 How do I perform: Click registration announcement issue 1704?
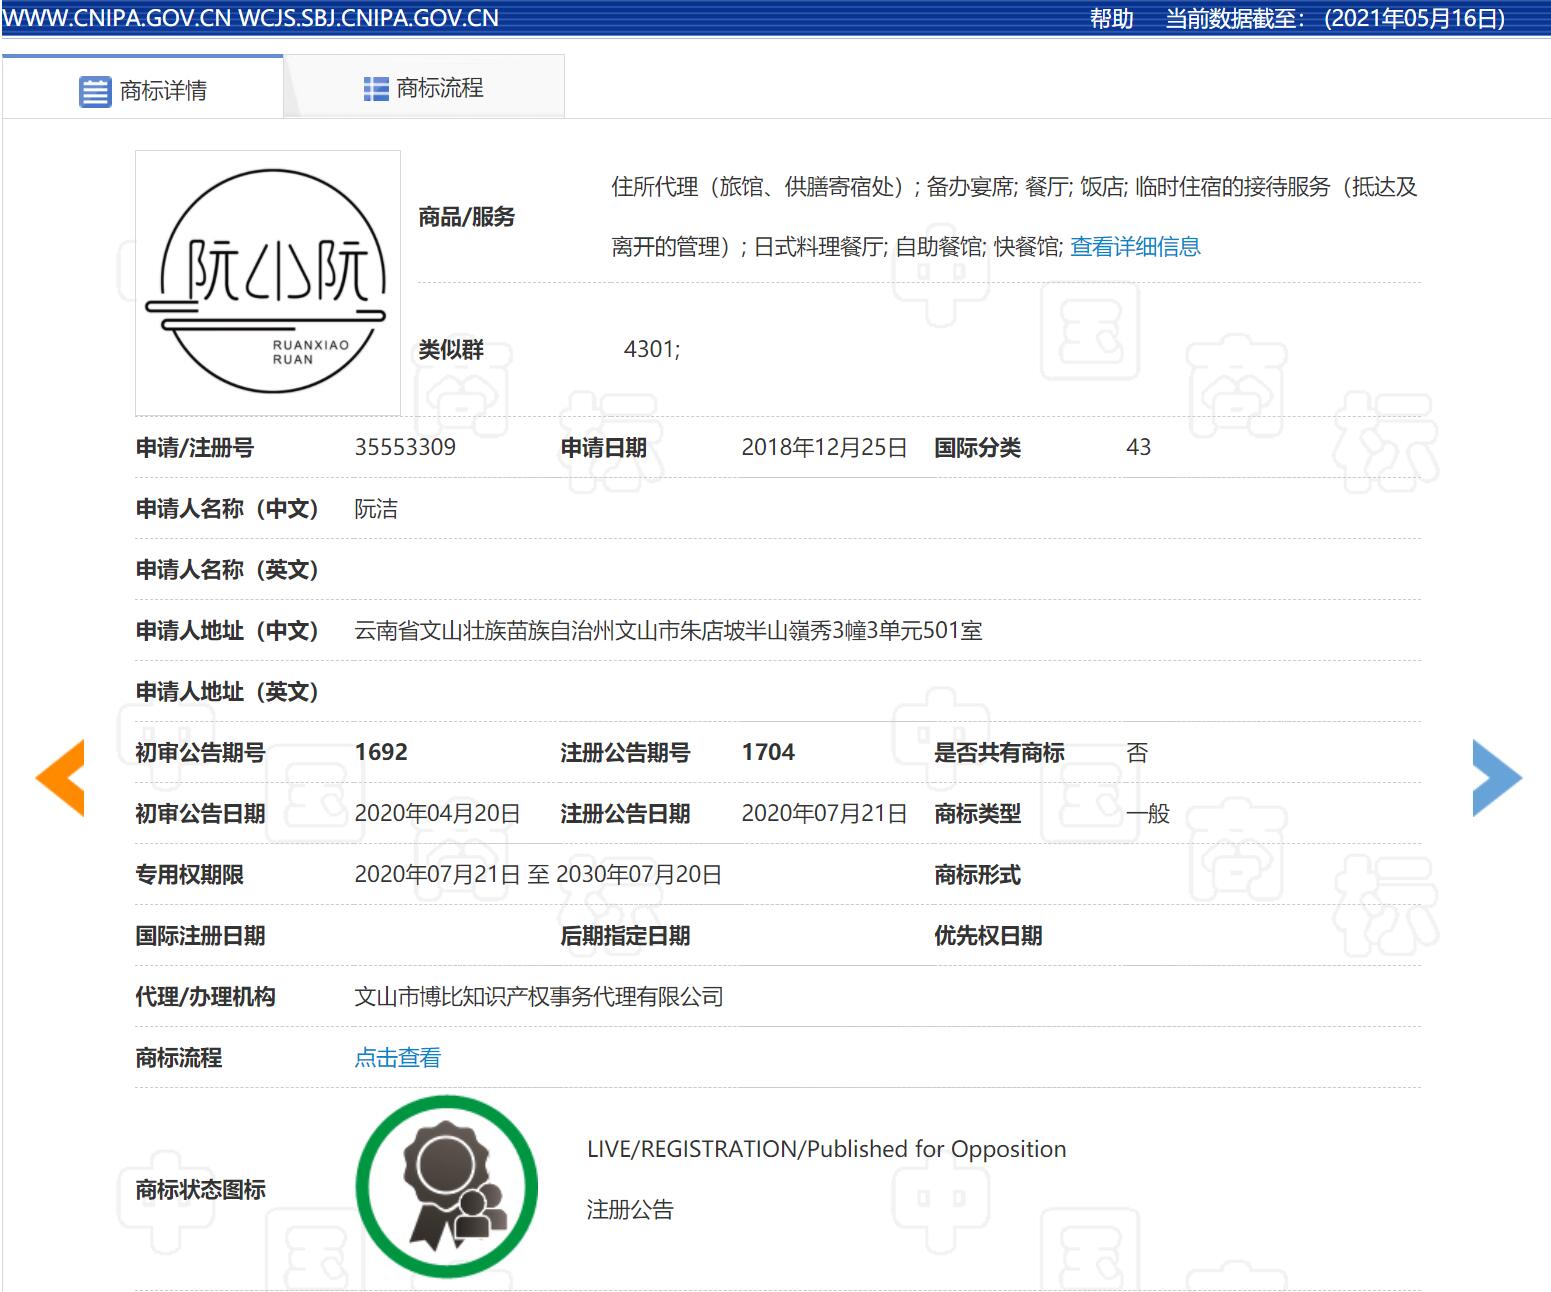point(768,752)
